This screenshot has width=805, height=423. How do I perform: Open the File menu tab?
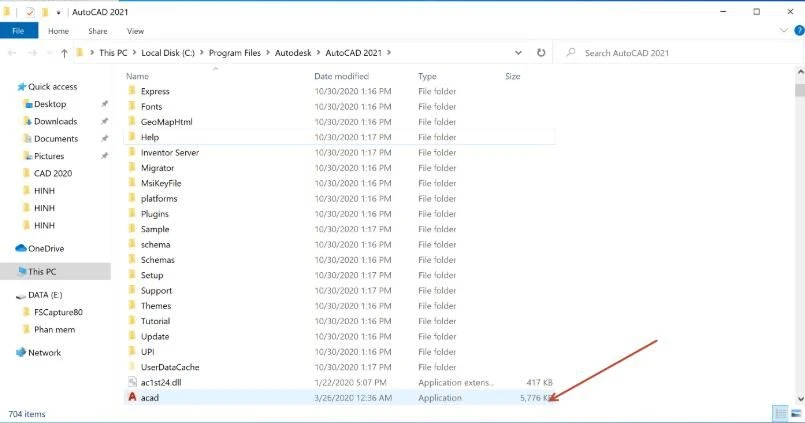pos(18,31)
